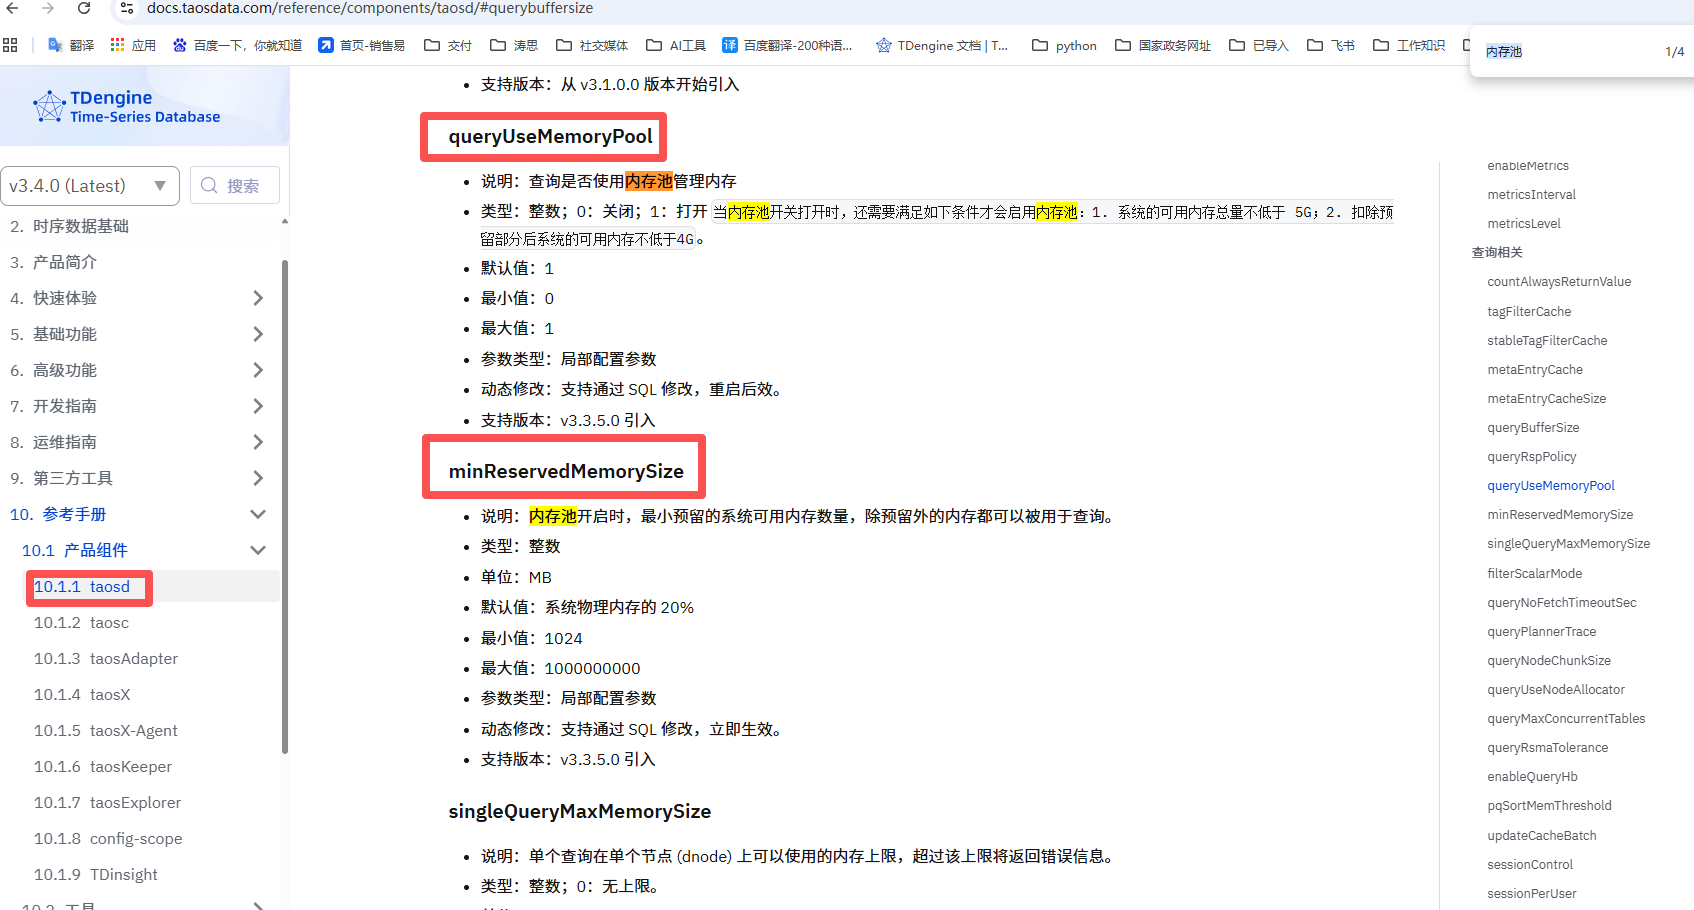Viewport: 1694px width, 910px height.
Task: Open the 百度一下 Baidu bookmark
Action: [x=237, y=45]
